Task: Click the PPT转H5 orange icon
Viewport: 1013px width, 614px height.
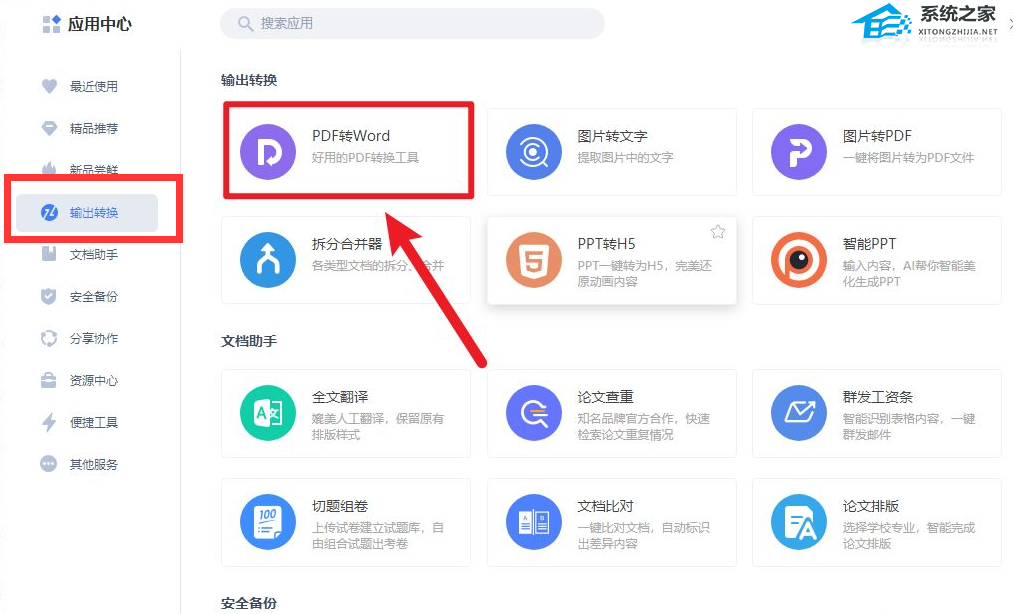Action: [x=534, y=260]
